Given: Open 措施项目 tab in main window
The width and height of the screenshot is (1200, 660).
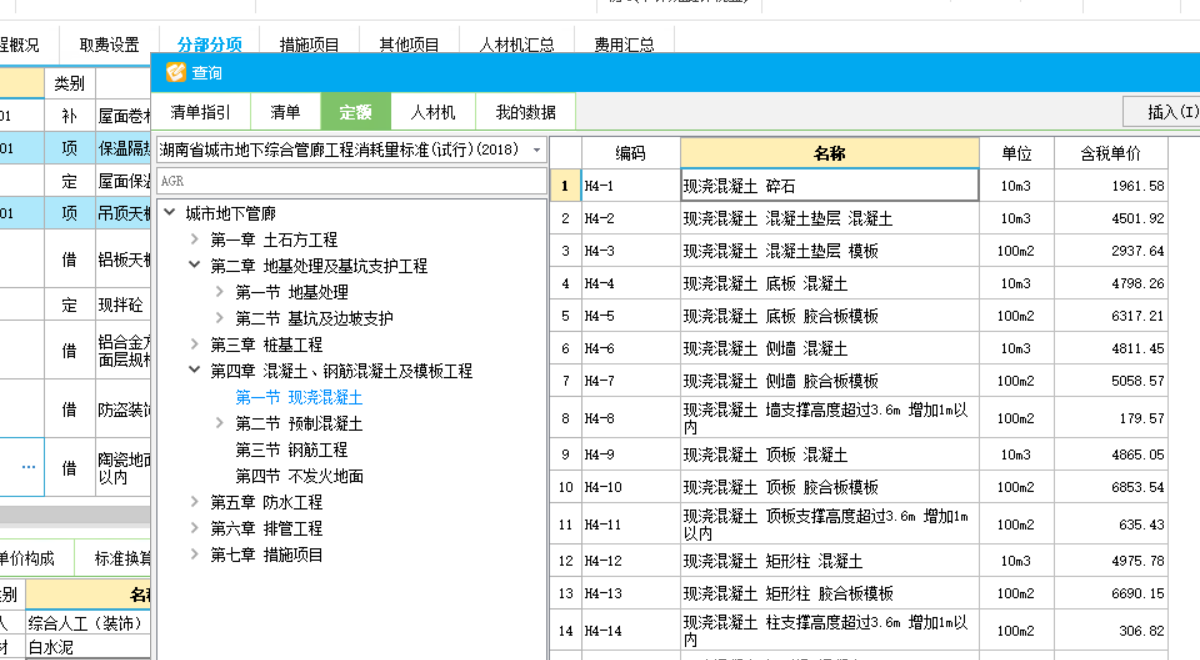Looking at the screenshot, I should 310,45.
